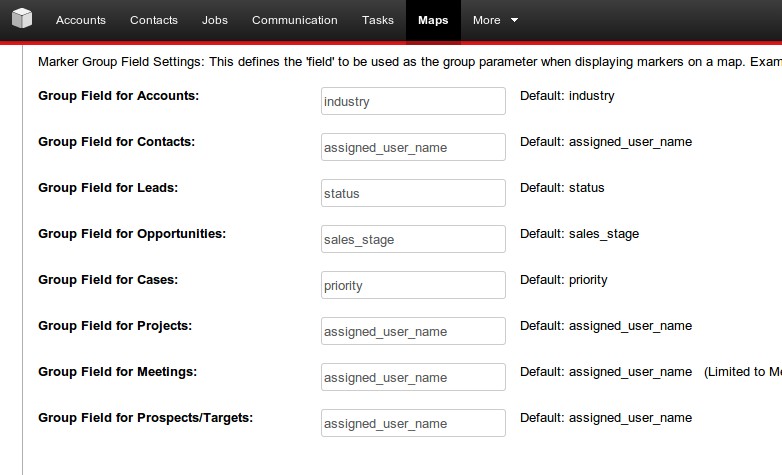Open the Communication menu item

pos(294,20)
